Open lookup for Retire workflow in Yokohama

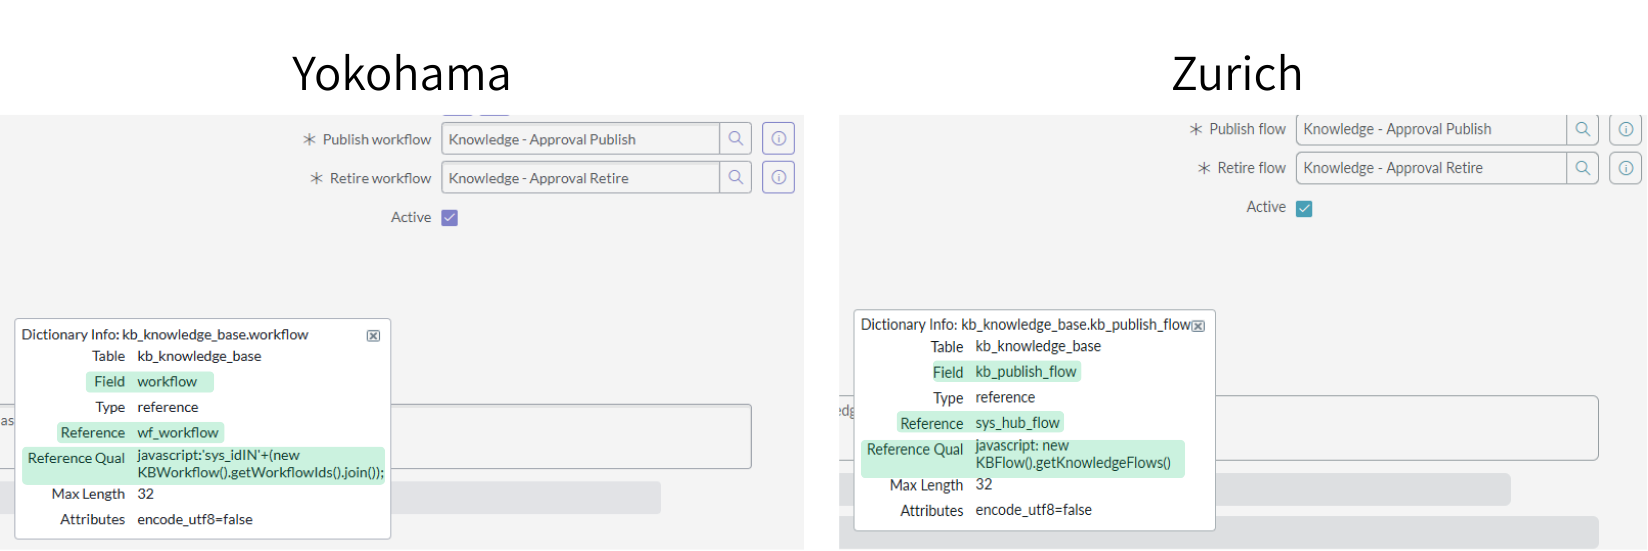coord(736,178)
